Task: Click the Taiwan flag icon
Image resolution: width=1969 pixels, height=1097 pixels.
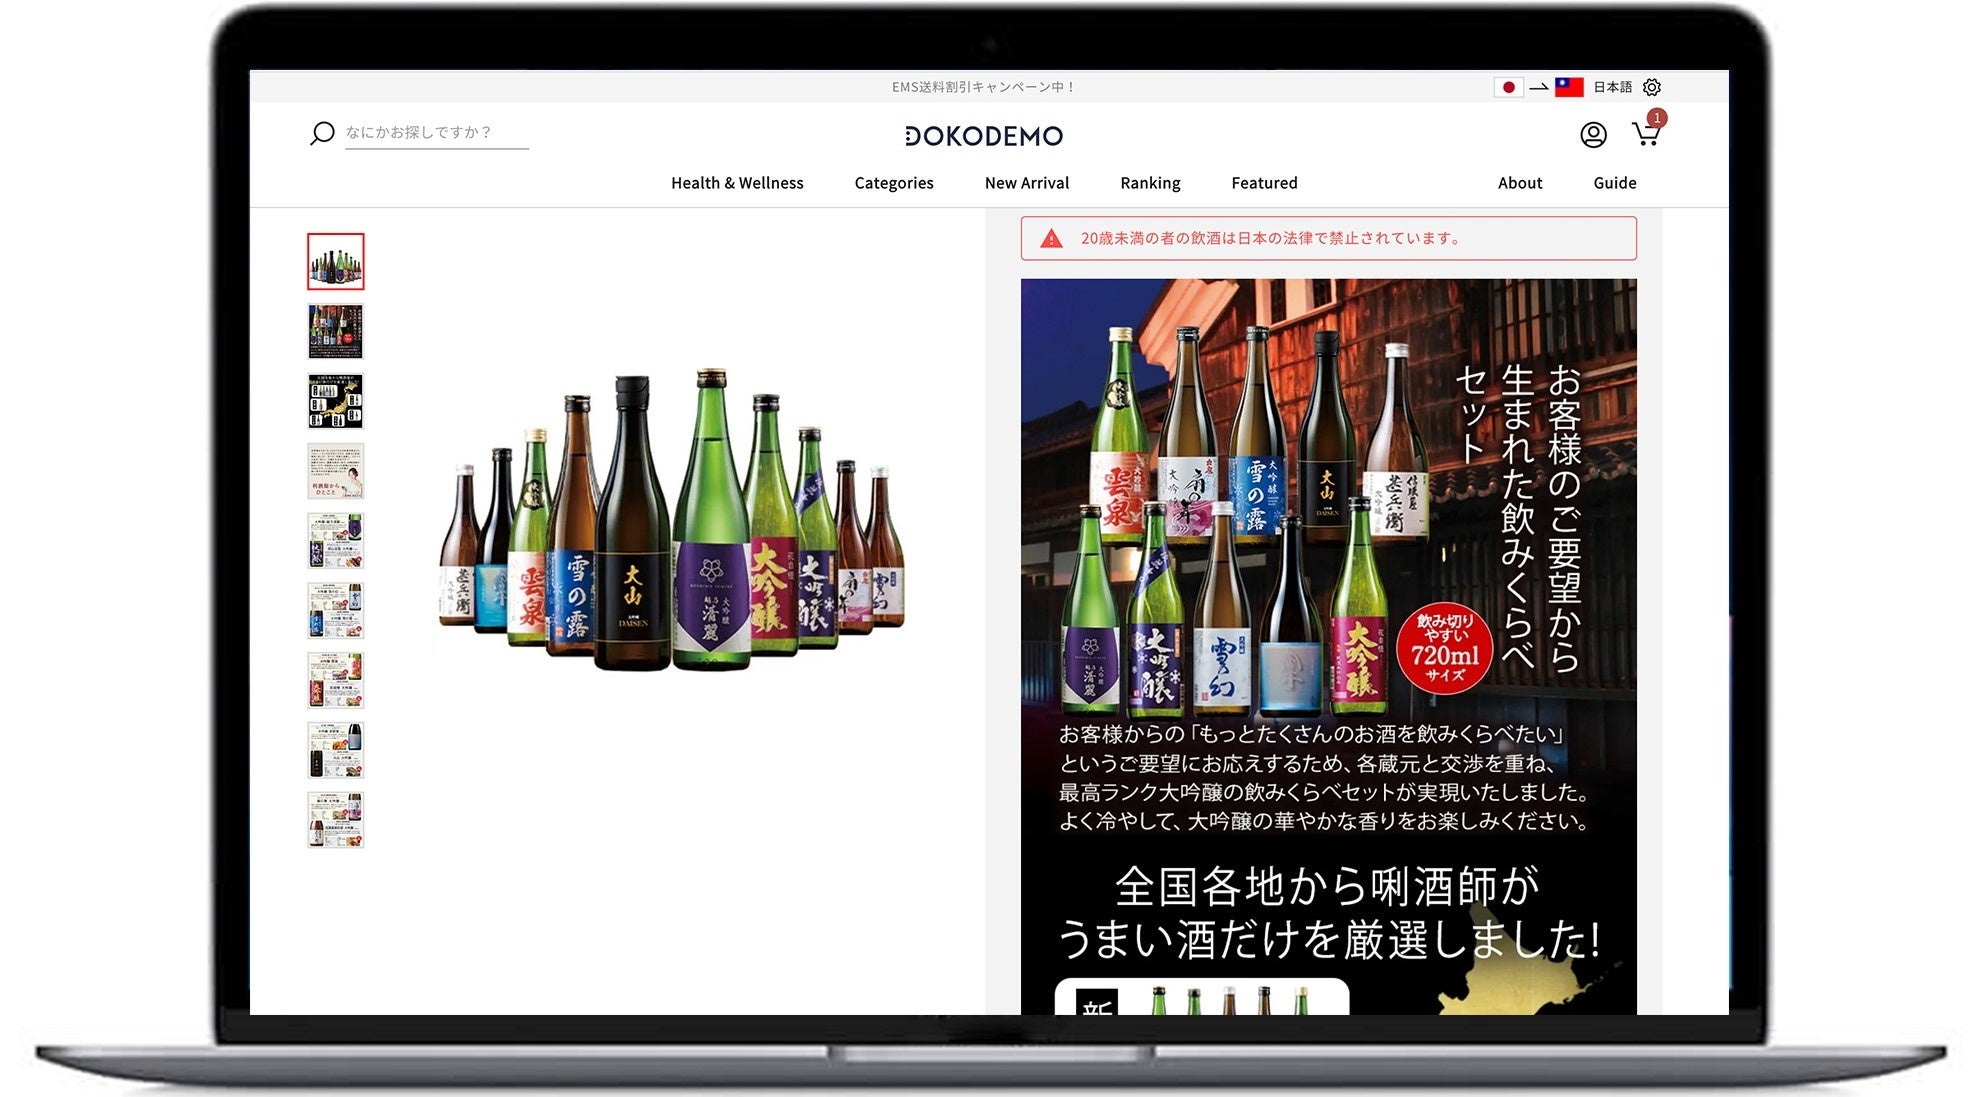Action: point(1569,87)
